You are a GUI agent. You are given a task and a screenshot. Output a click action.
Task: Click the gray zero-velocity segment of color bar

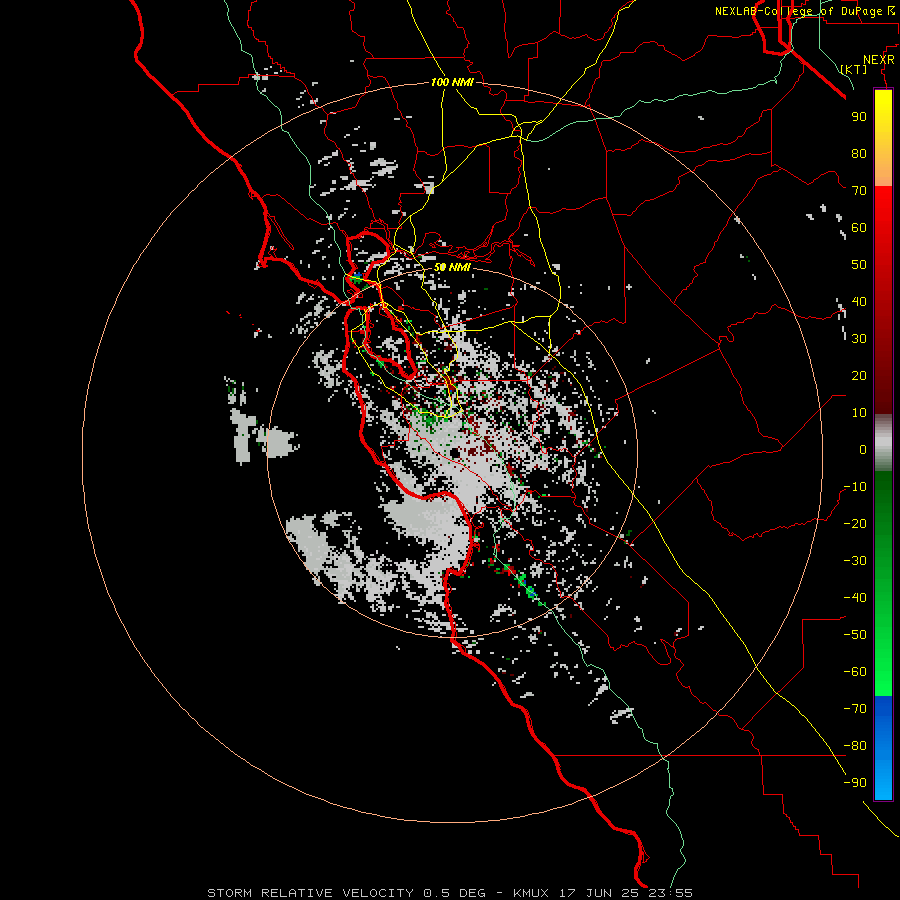[x=883, y=443]
